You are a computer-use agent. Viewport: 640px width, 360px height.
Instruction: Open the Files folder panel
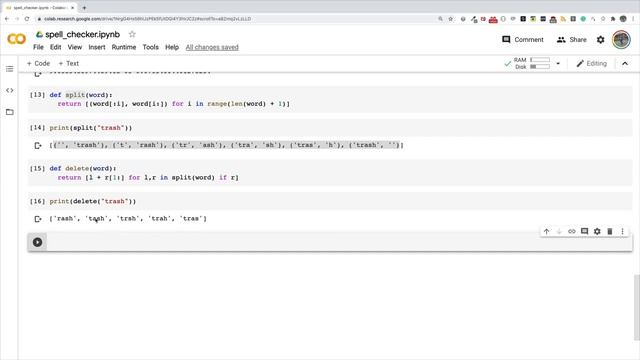point(9,112)
